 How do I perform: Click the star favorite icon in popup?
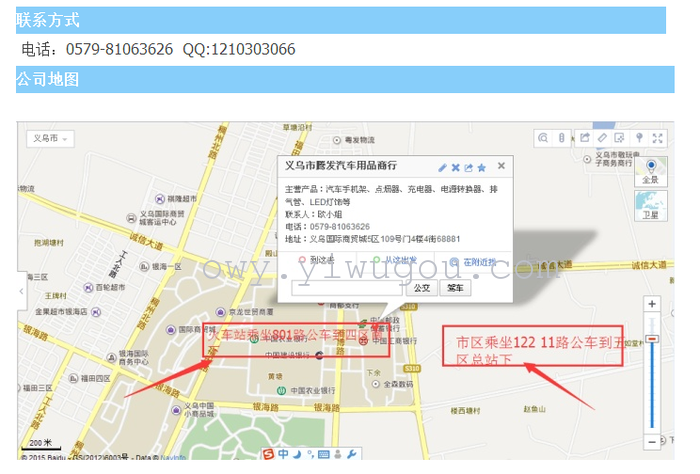(x=481, y=167)
